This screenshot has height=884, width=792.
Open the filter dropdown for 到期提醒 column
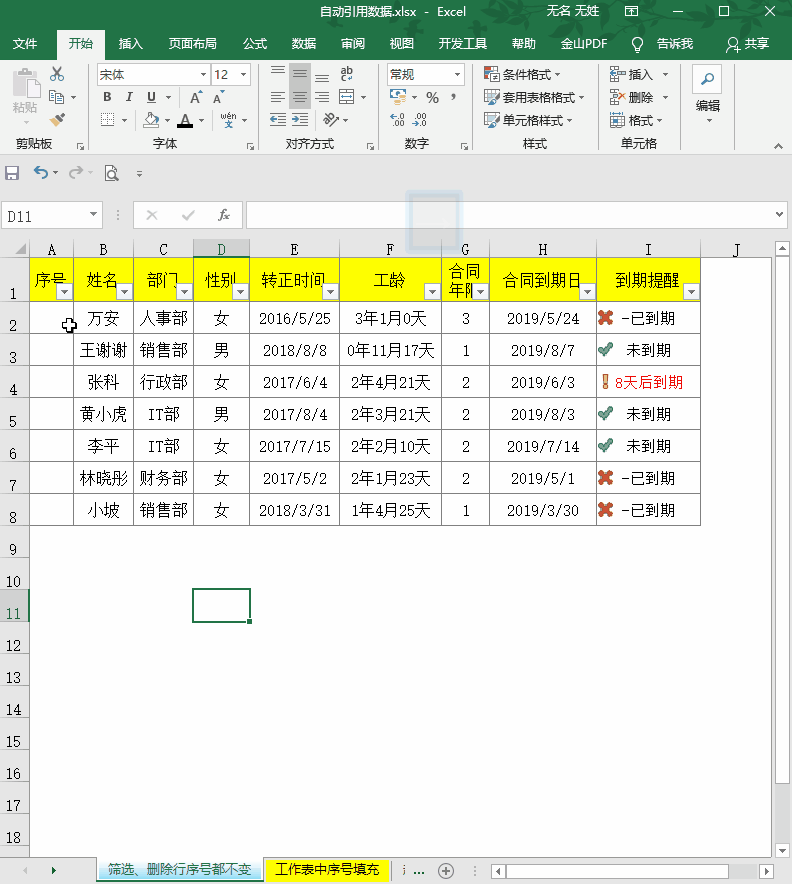click(x=691, y=291)
